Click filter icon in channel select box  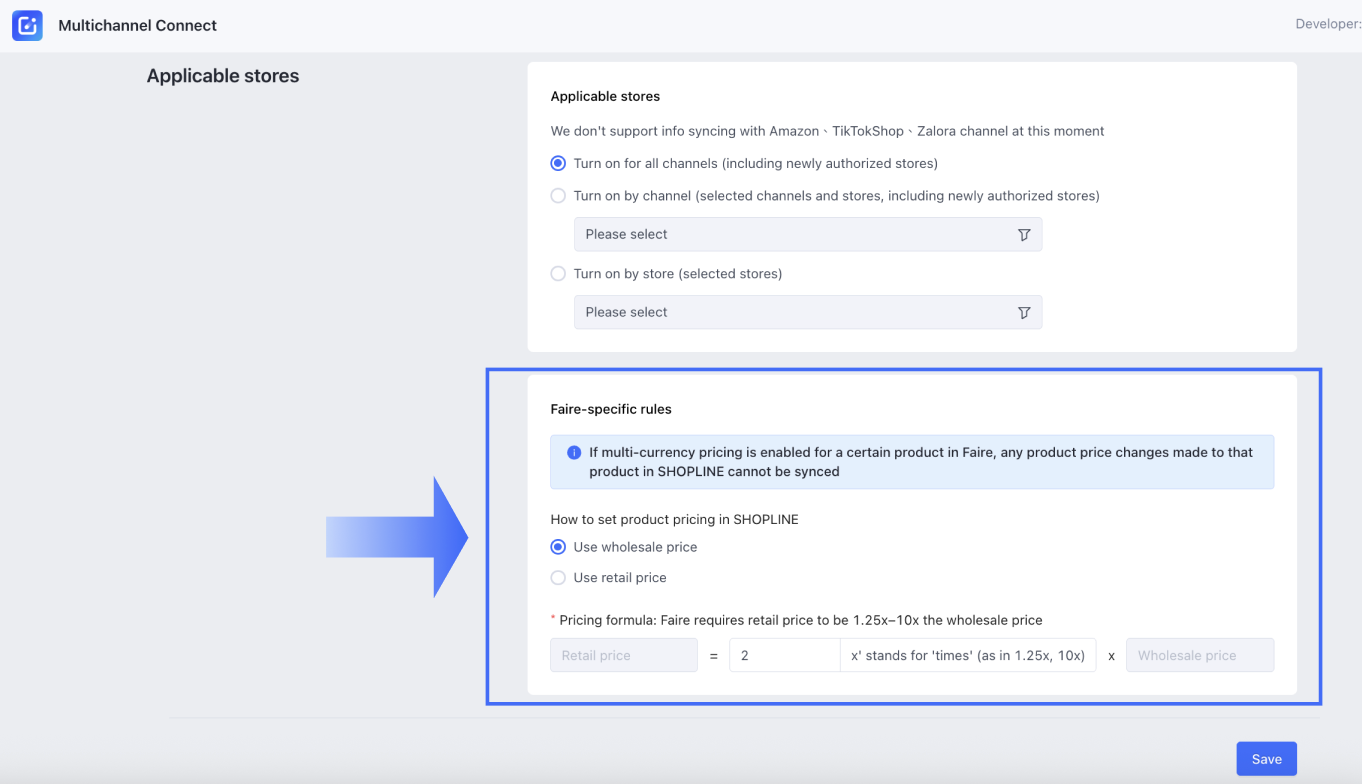(1023, 235)
